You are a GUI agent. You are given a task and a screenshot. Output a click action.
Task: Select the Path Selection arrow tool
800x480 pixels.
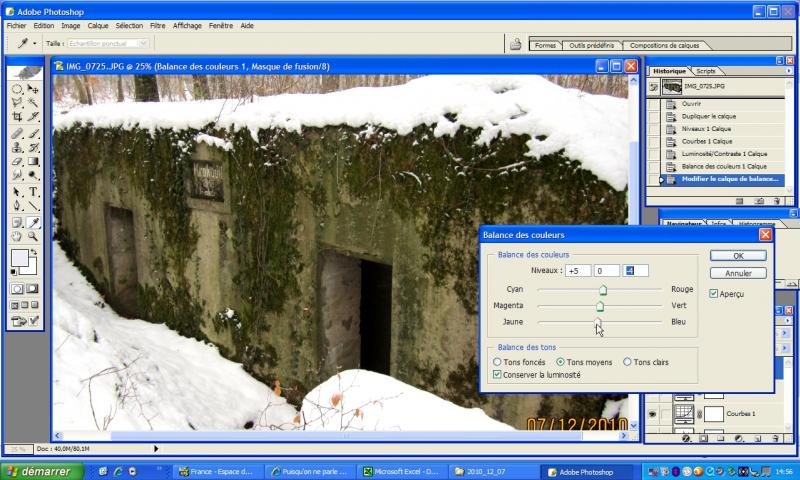click(x=17, y=192)
